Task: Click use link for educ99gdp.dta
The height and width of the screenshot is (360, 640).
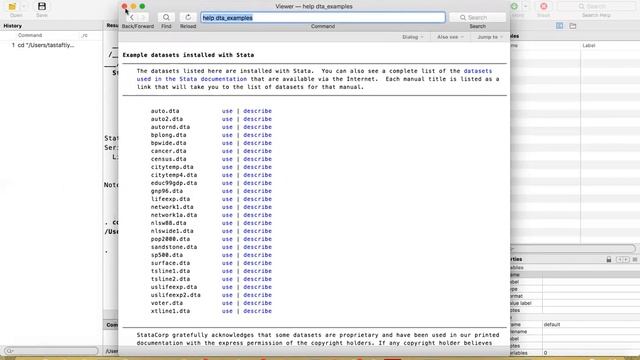Action: click(227, 183)
